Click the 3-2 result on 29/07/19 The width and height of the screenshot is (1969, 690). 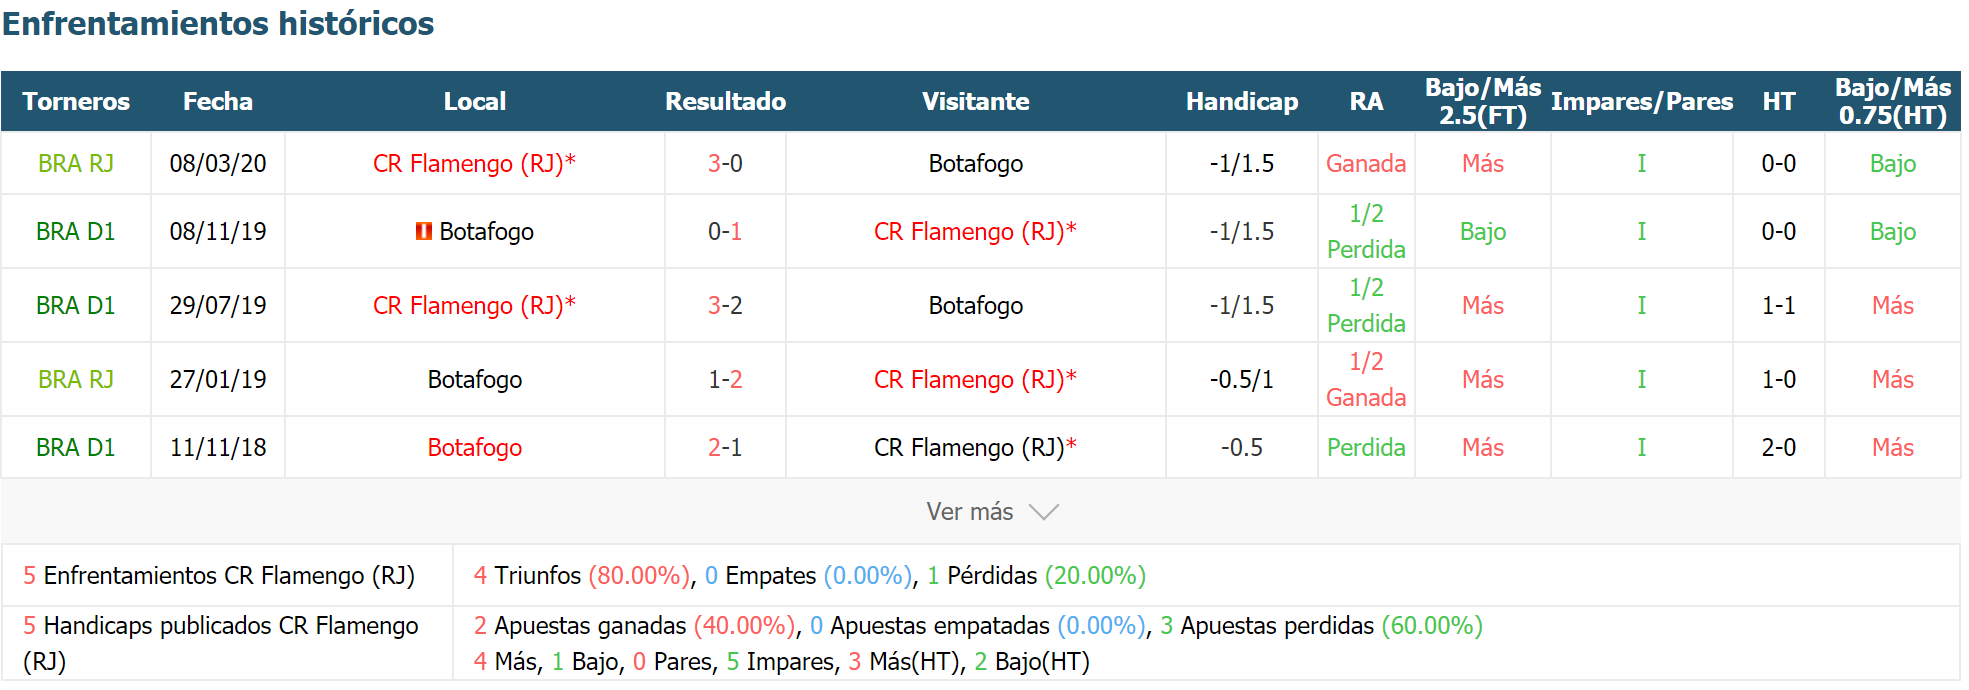(x=725, y=305)
